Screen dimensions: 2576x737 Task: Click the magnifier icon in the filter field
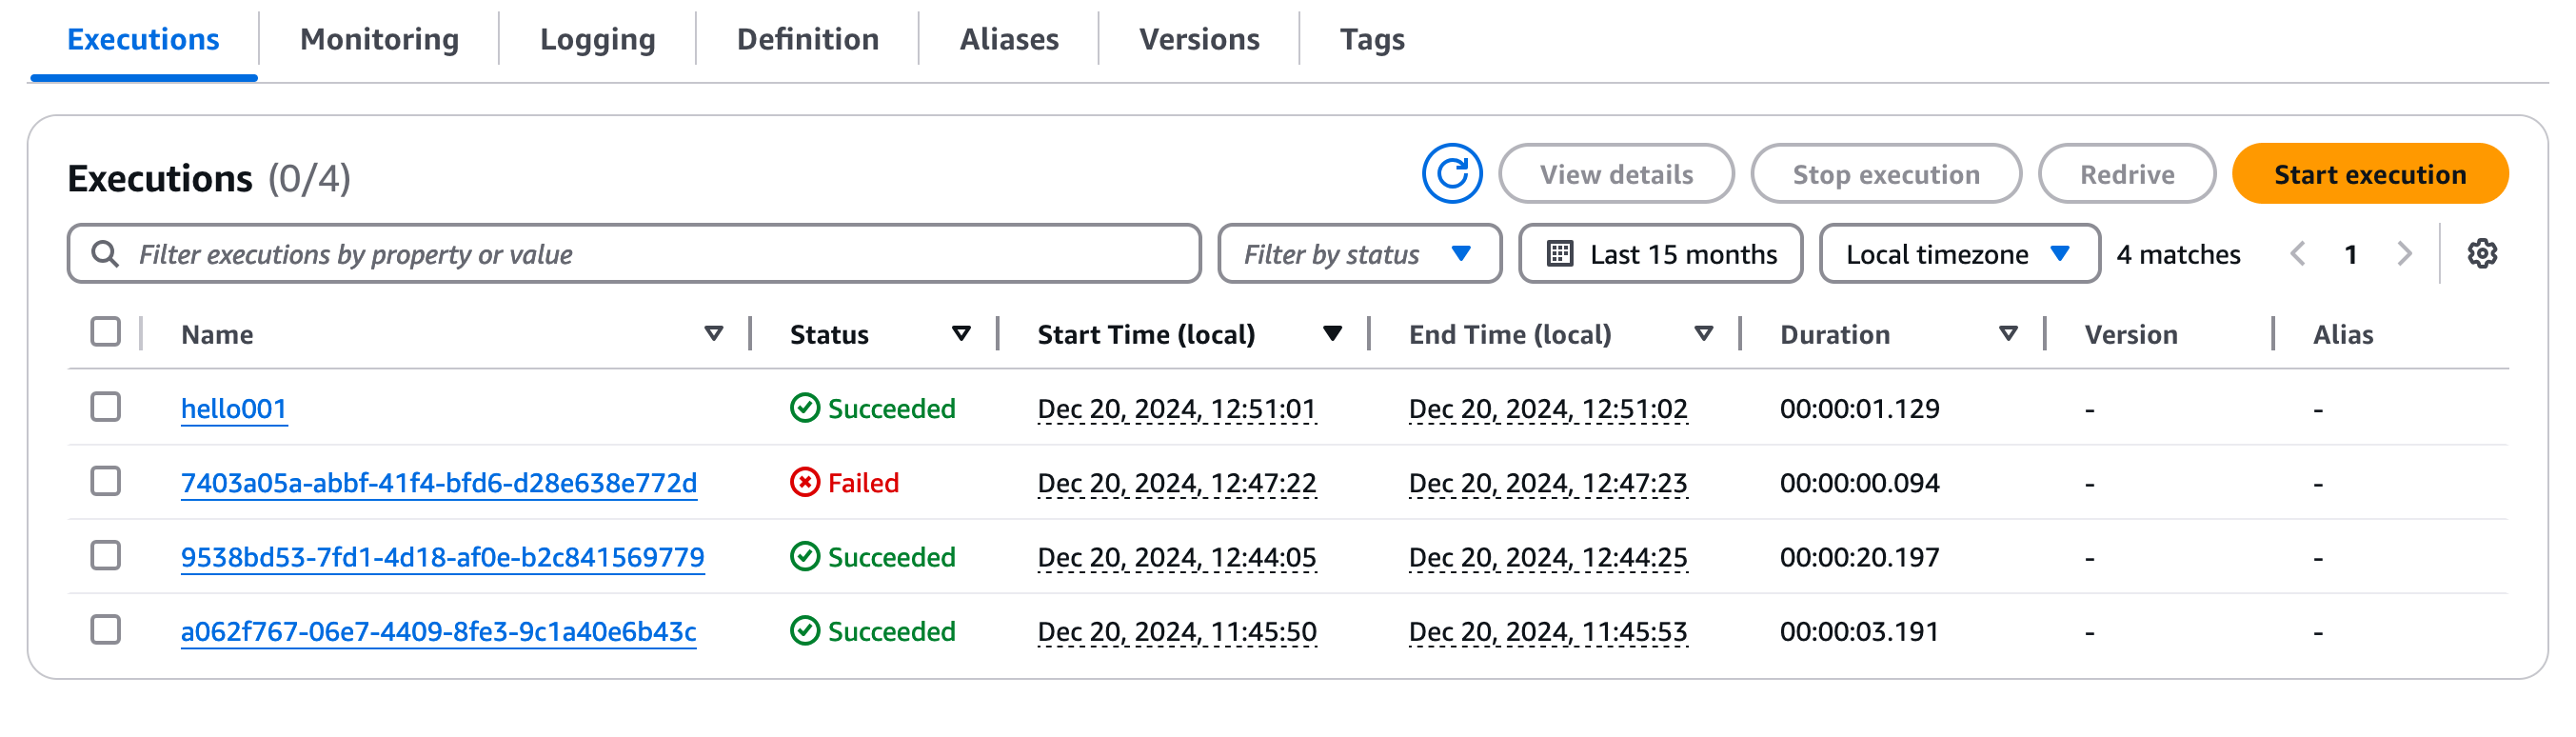click(x=105, y=254)
